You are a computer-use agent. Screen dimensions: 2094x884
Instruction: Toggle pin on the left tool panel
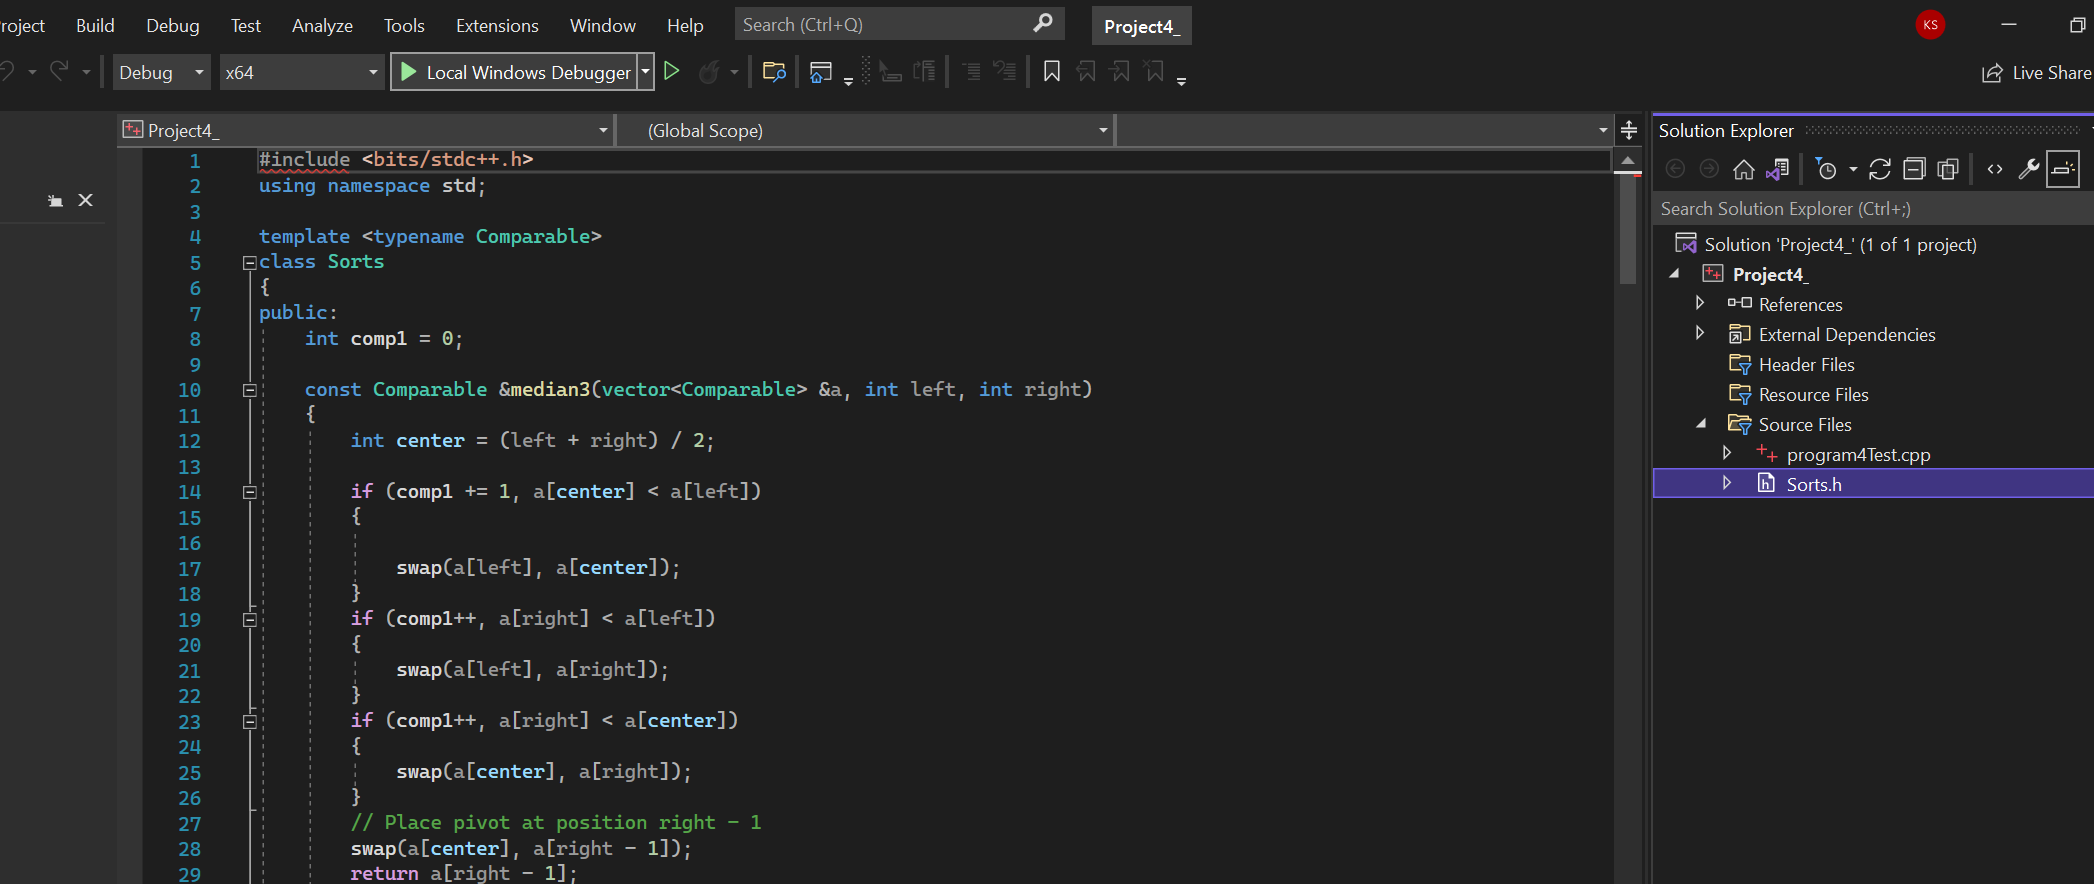tap(55, 201)
